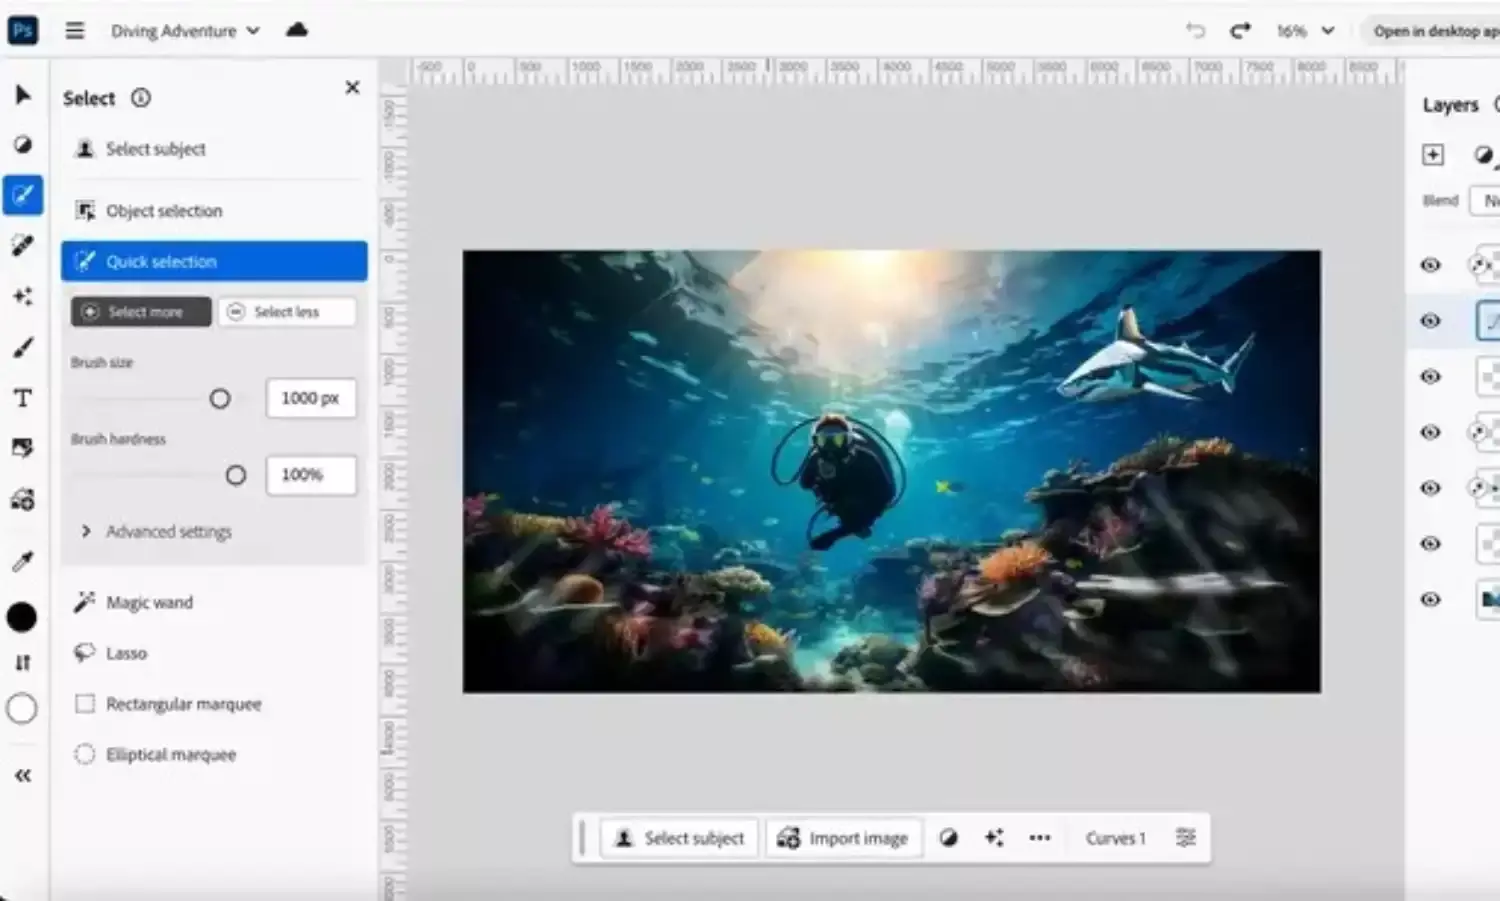This screenshot has height=901, width=1500.
Task: Hide the bottom layer via eye icon
Action: coord(1431,600)
